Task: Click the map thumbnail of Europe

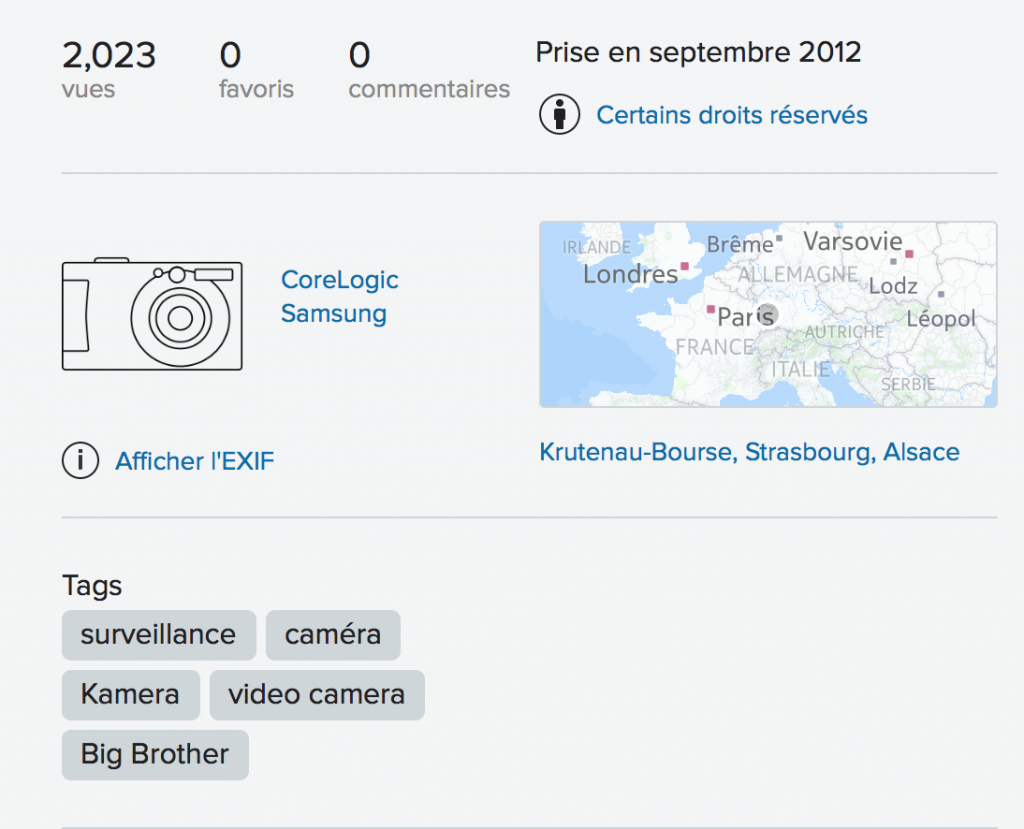Action: click(768, 314)
